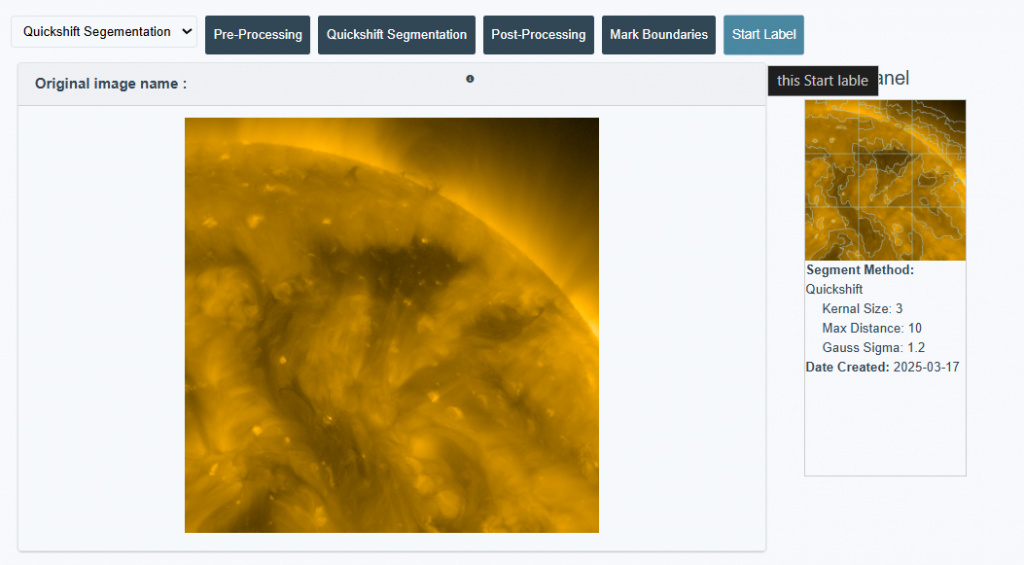Open the Quickshift Segementation method dropdown

point(103,32)
